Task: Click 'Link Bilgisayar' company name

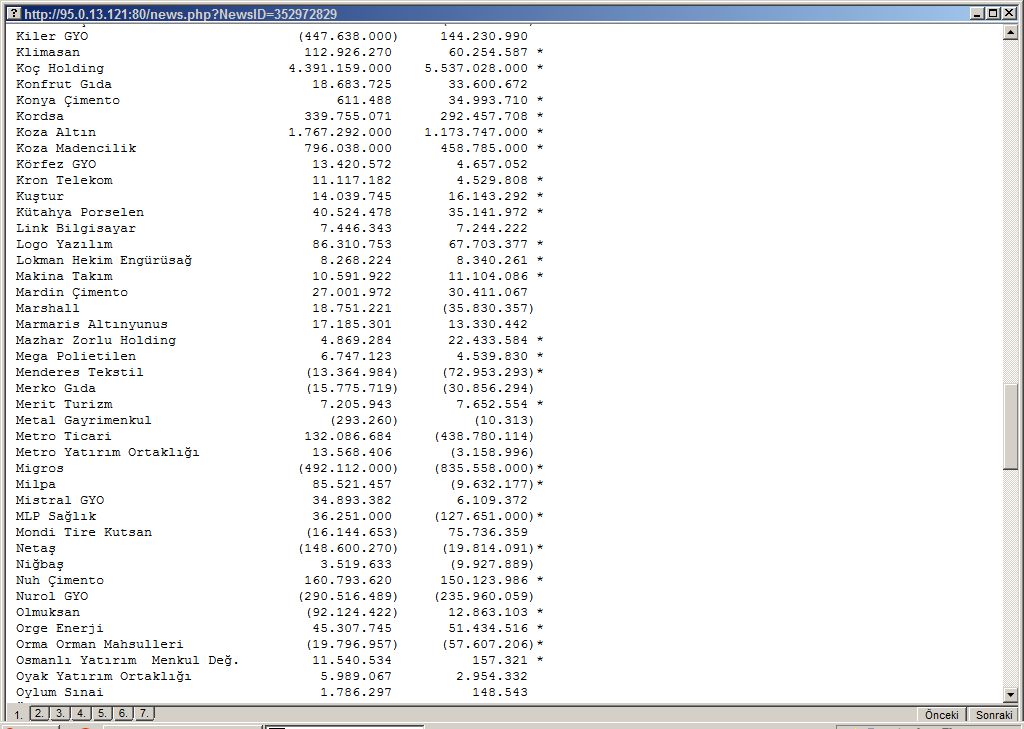Action: tap(76, 229)
